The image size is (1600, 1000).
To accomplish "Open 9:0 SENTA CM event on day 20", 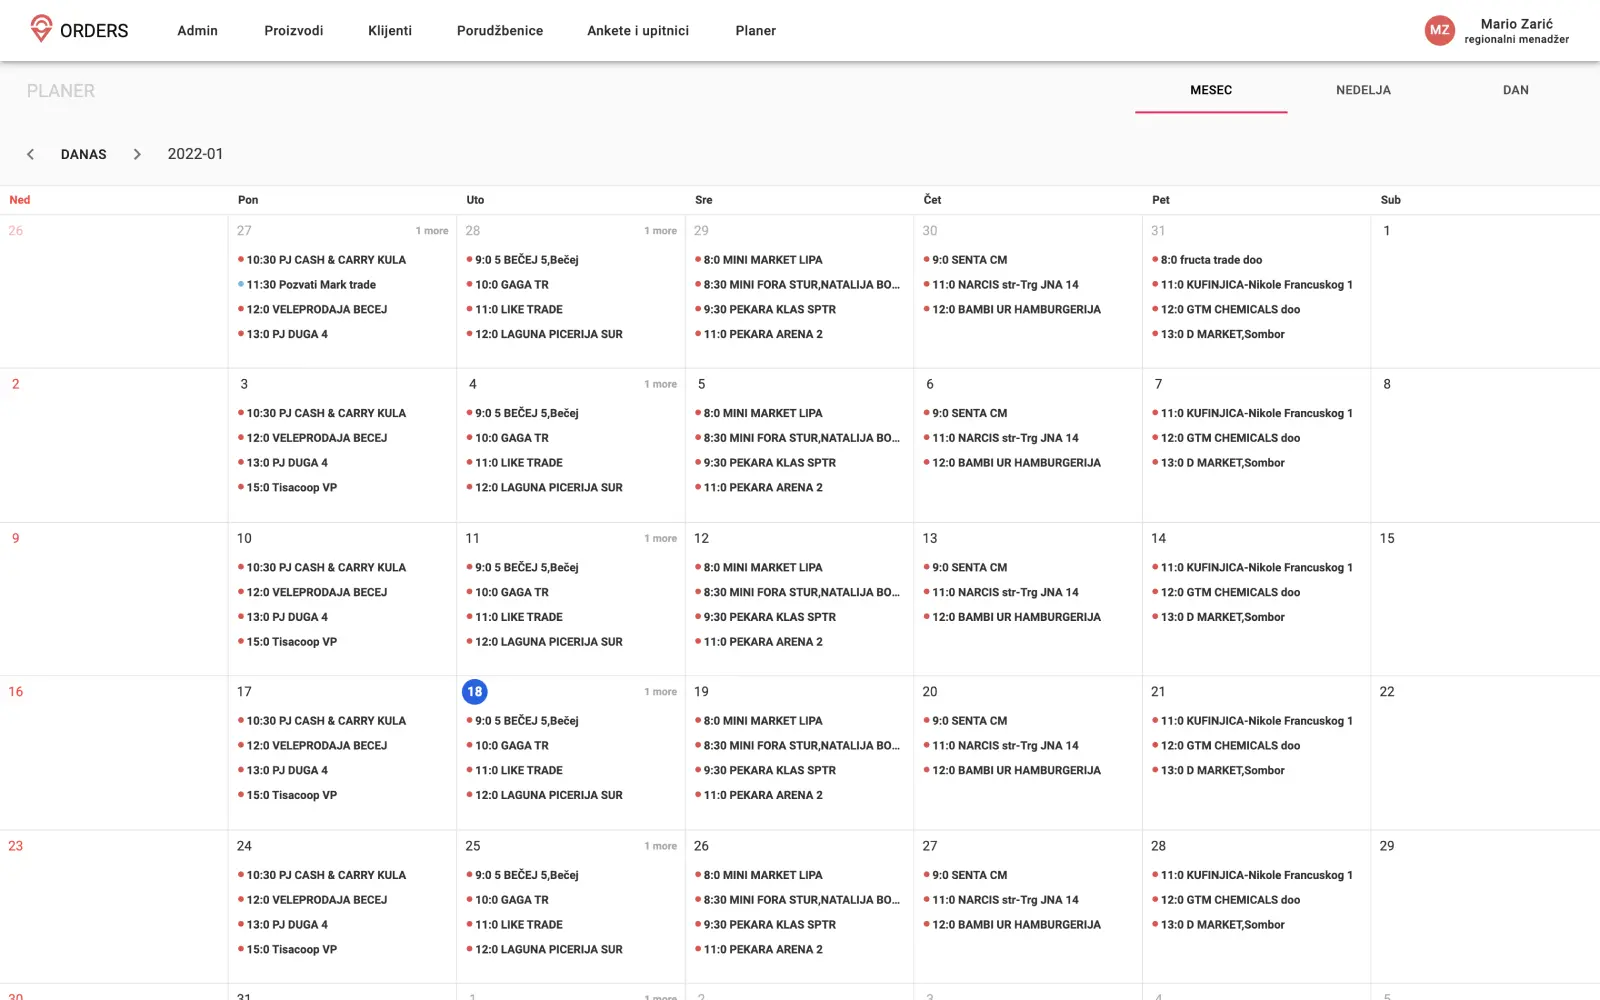I will tap(968, 721).
